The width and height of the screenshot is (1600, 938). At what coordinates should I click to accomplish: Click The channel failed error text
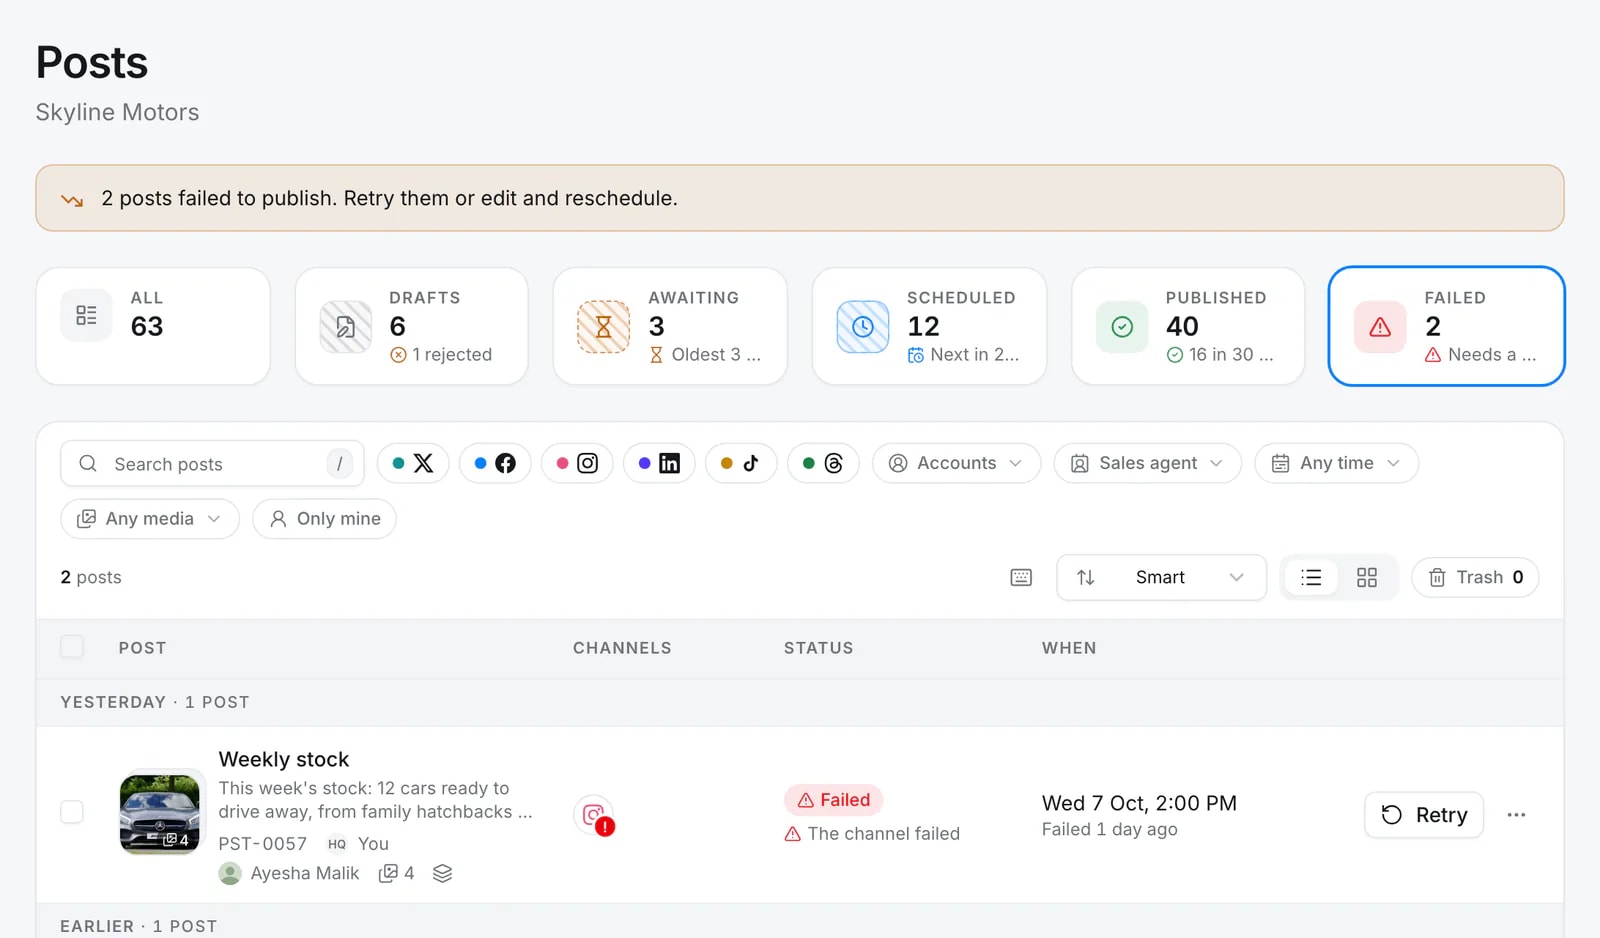(x=872, y=834)
